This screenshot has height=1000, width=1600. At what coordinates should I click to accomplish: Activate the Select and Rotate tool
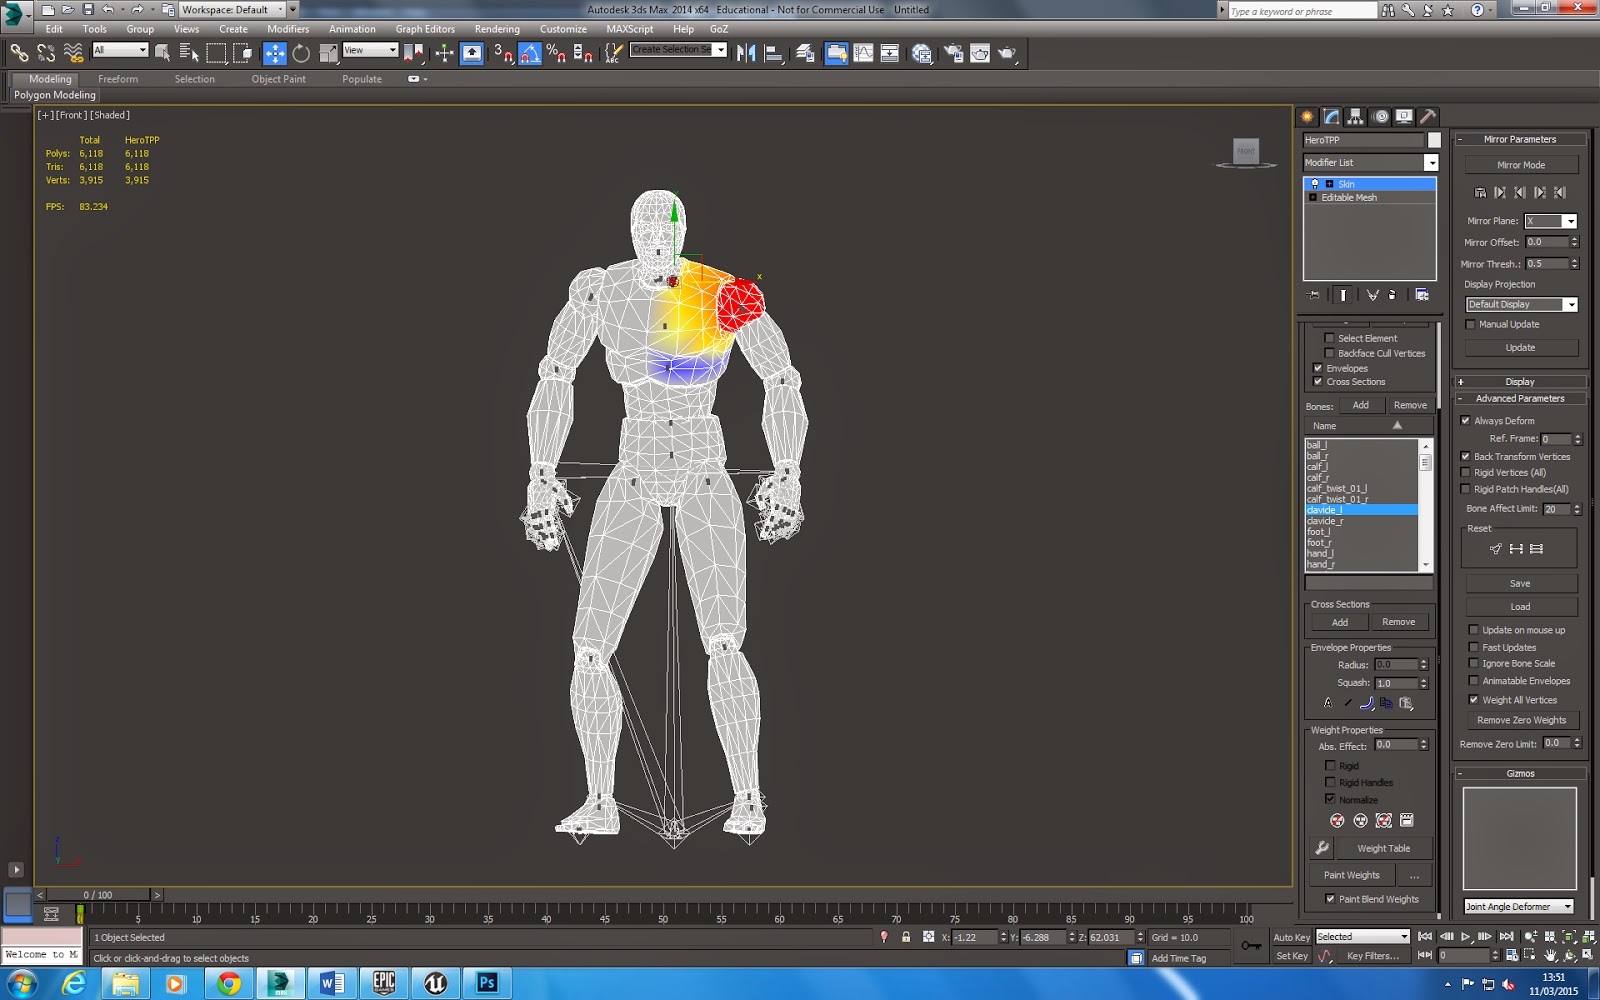coord(301,53)
